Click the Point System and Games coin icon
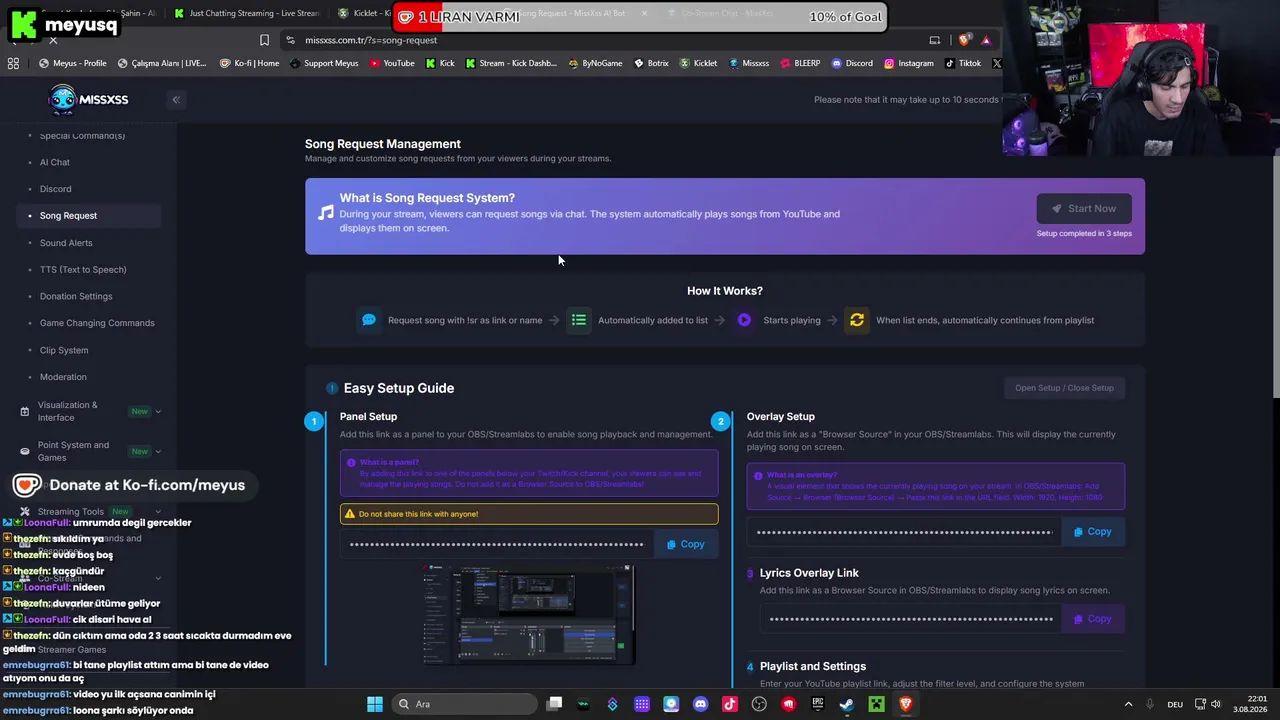This screenshot has width=1280, height=720. point(25,451)
